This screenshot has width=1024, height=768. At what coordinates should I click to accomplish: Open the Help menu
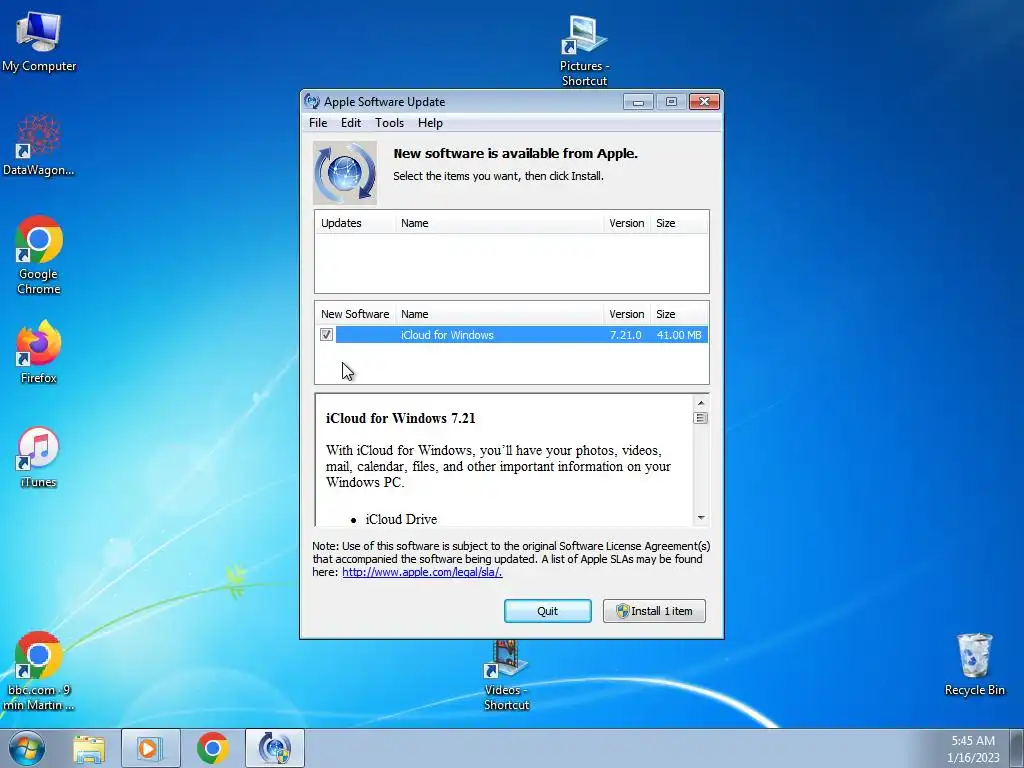(x=430, y=123)
